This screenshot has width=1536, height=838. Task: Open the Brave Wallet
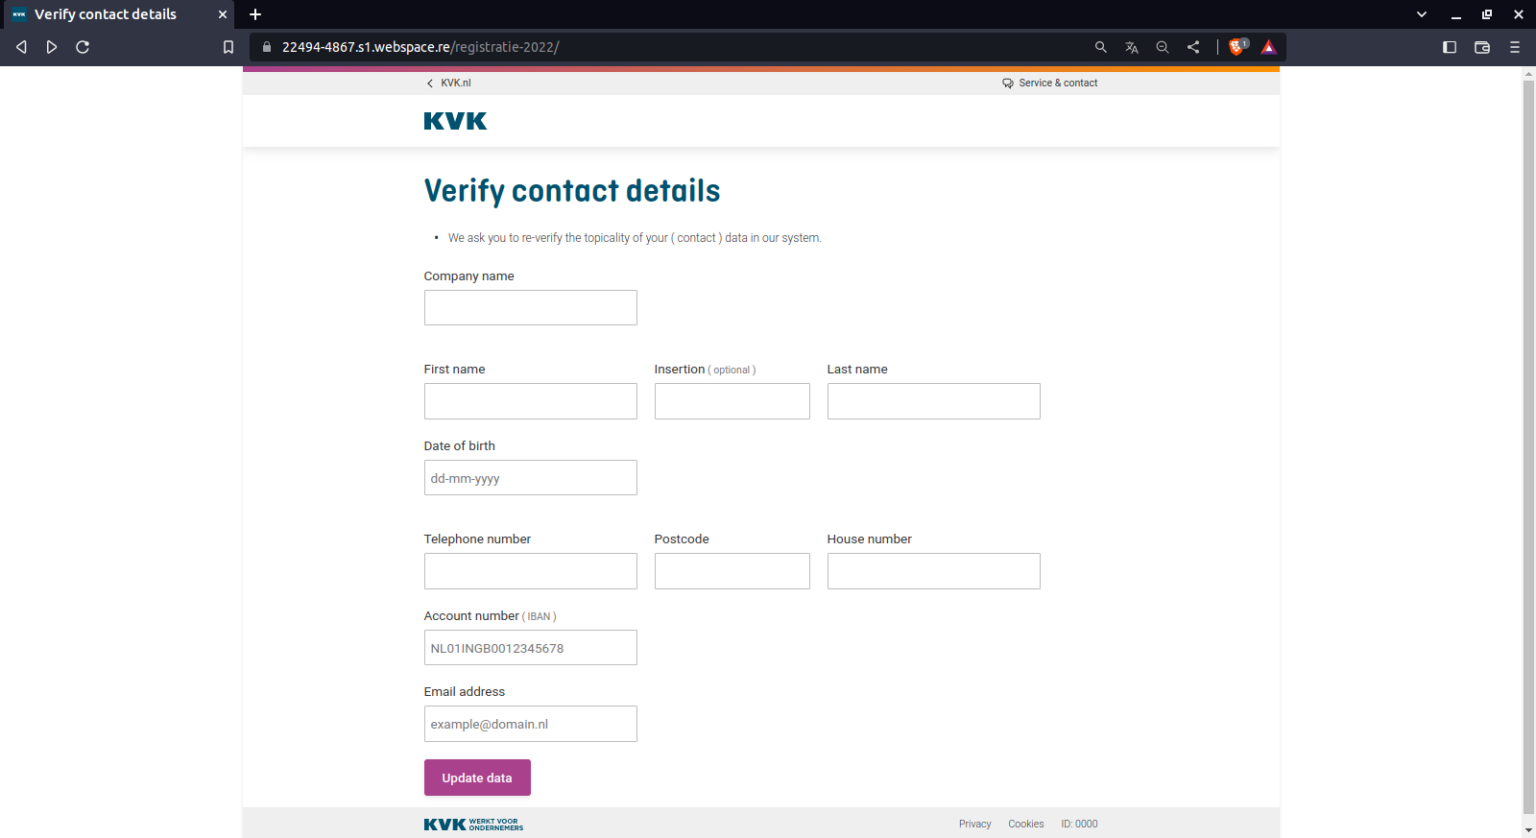tap(1481, 46)
